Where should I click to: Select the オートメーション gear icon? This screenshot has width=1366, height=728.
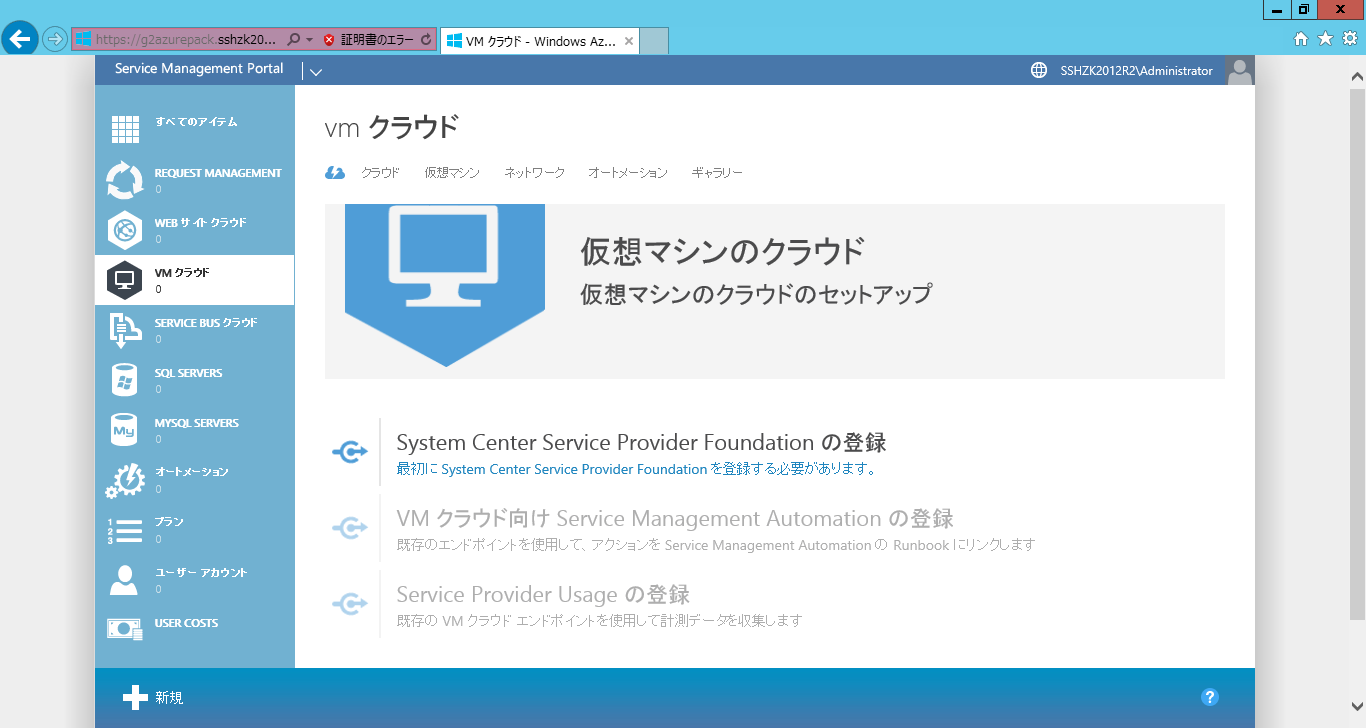coord(125,480)
